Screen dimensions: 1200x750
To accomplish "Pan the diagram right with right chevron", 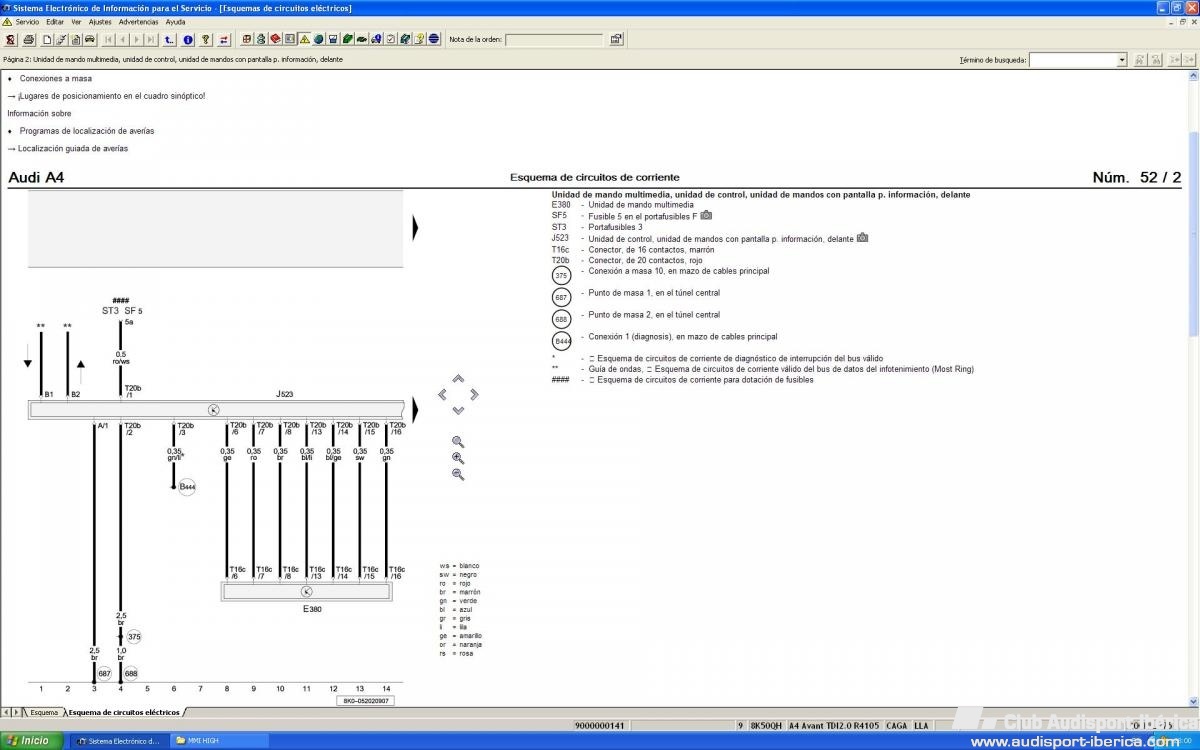I will point(474,394).
